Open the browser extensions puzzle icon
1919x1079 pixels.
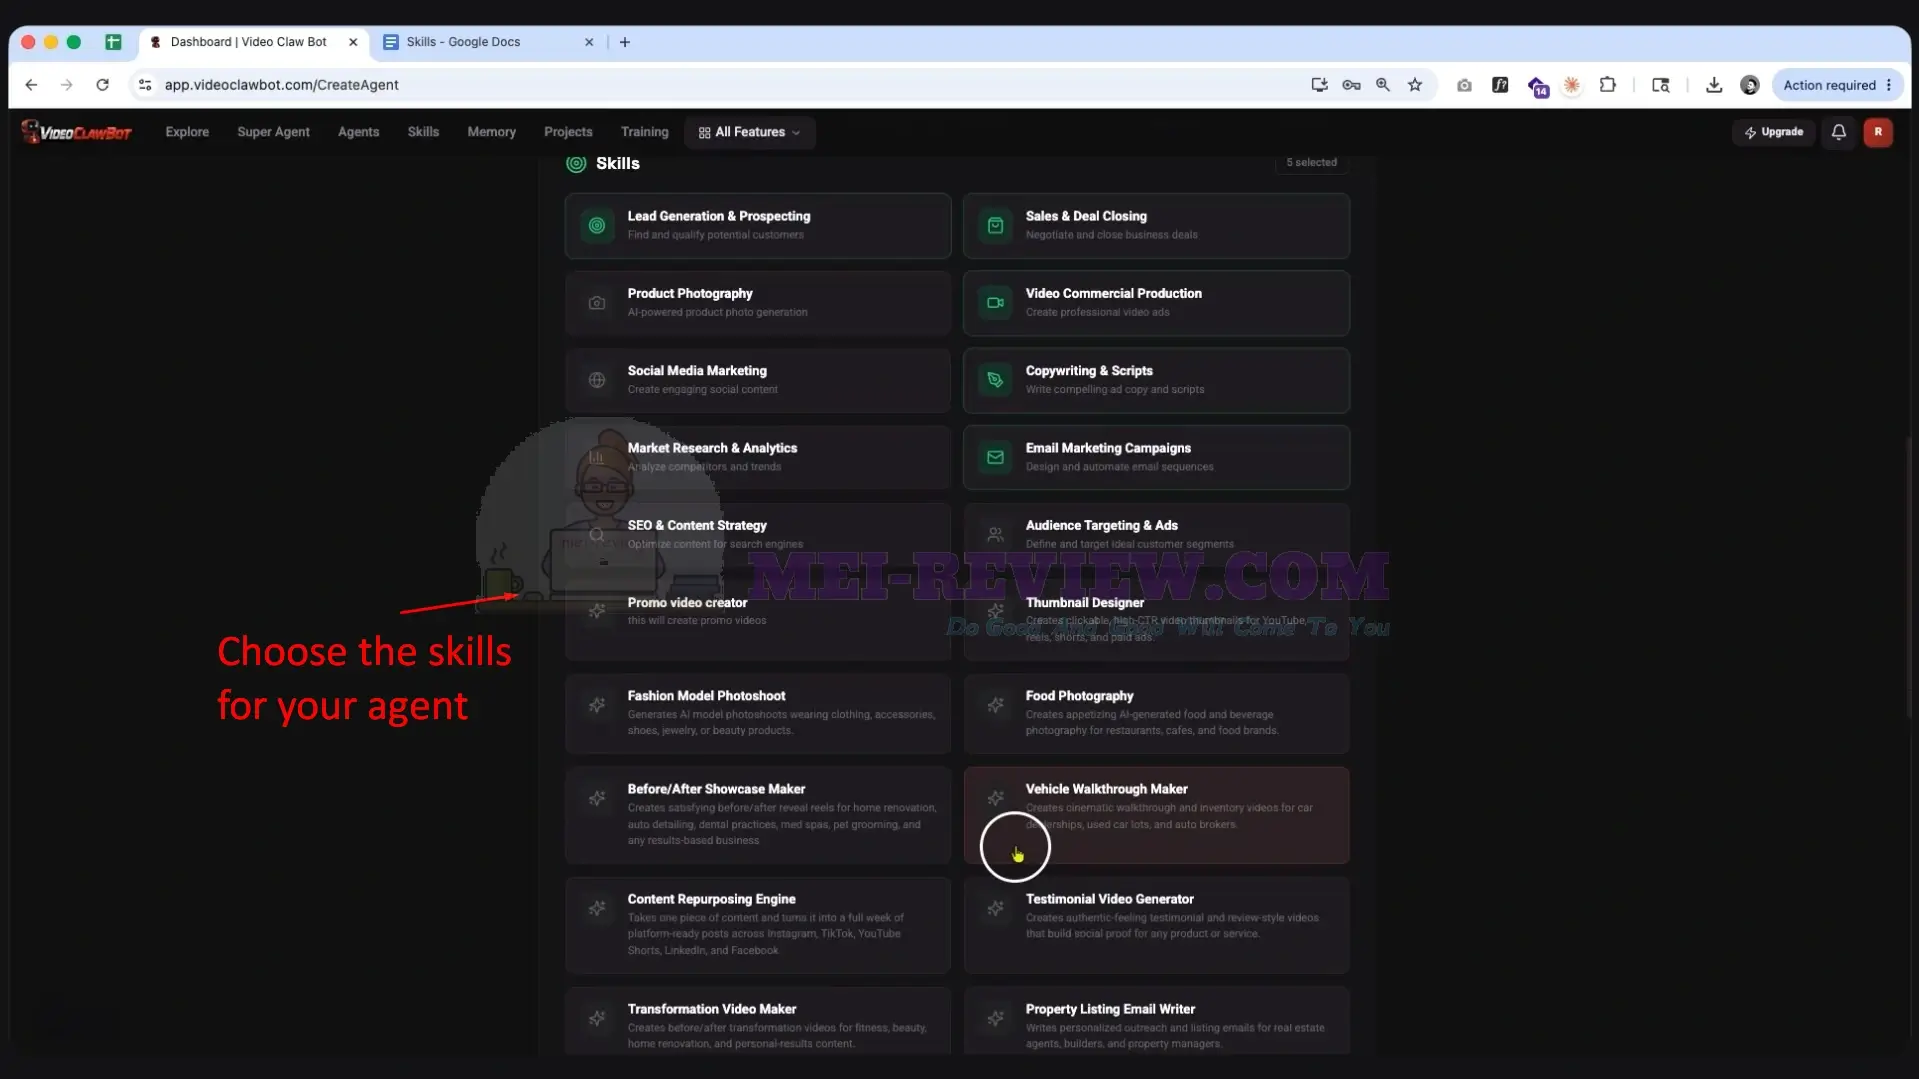(x=1607, y=85)
